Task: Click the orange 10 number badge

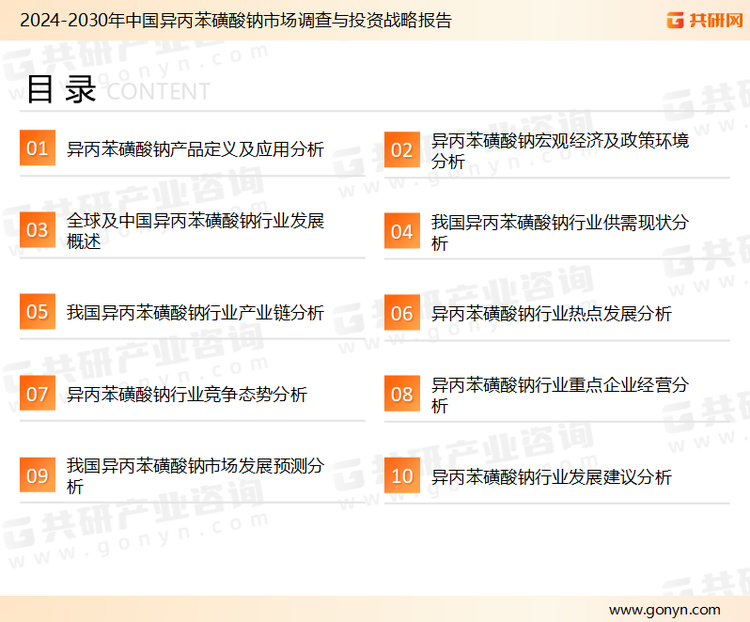Action: pos(402,476)
